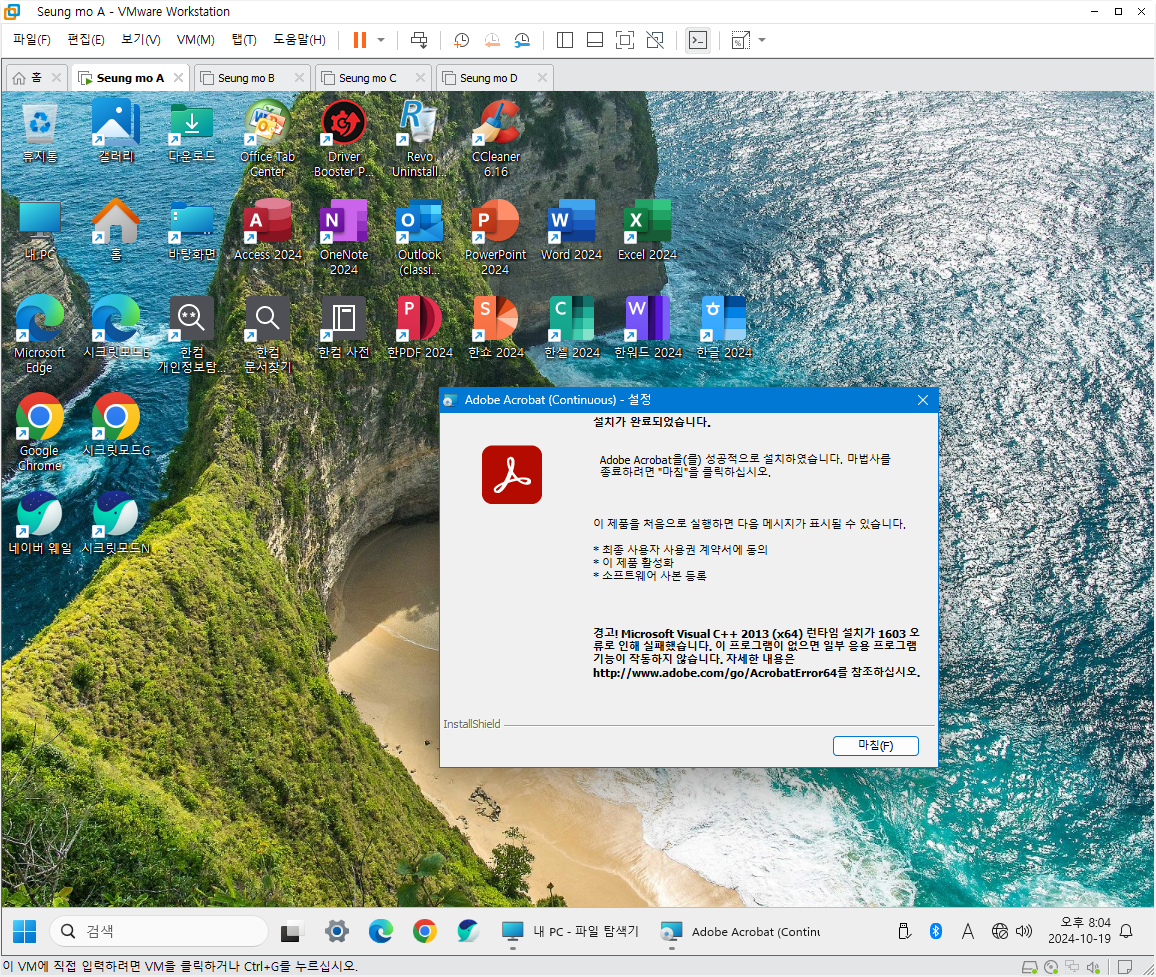Select Revo Uninstaller desktop icon
The image size is (1156, 977).
[419, 139]
